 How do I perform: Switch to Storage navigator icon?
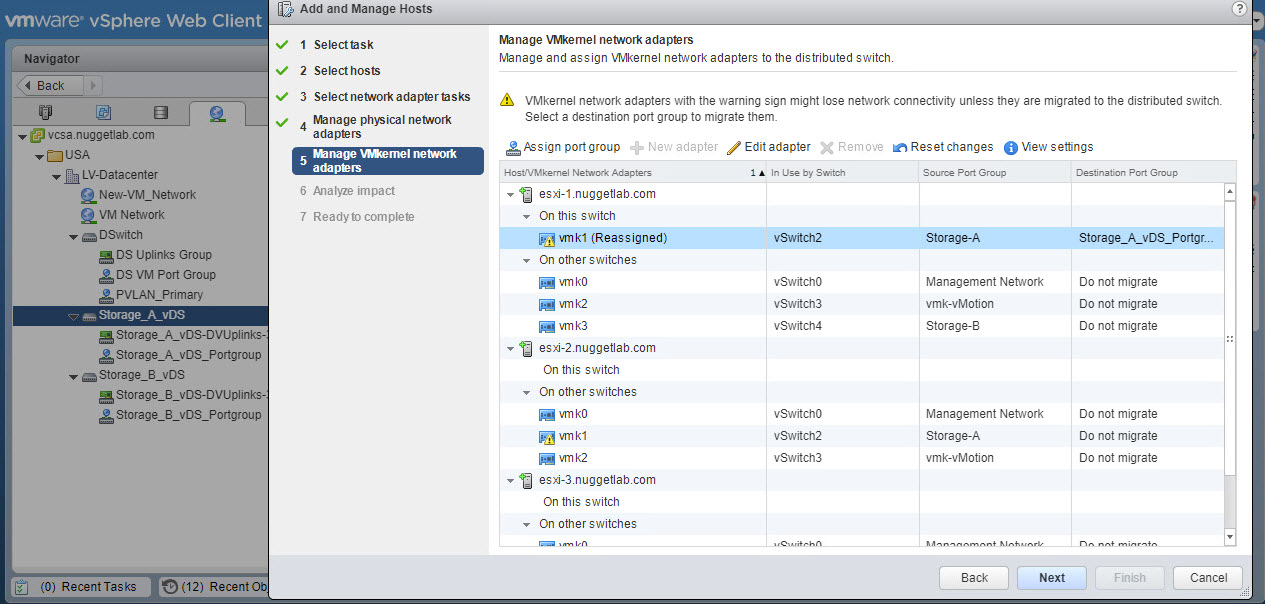click(x=161, y=112)
